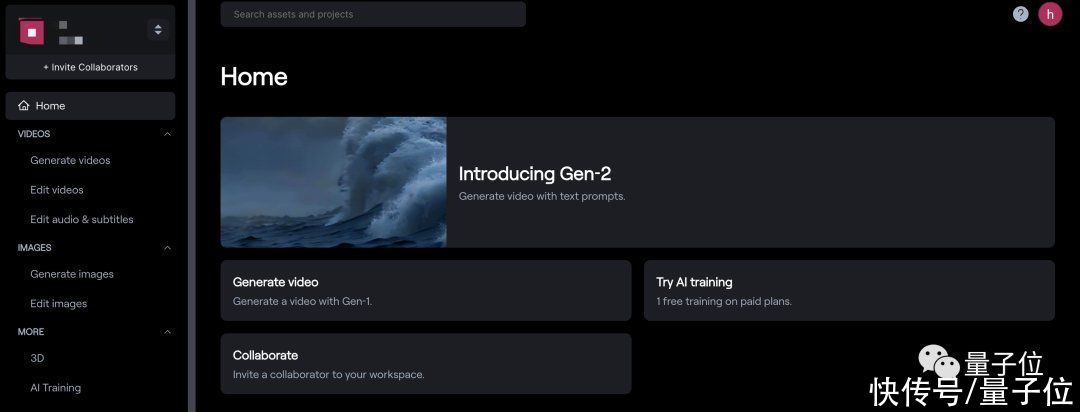This screenshot has height=412, width=1080.
Task: Click 'Invite a collaborator to your workspace.' text
Action: click(329, 375)
